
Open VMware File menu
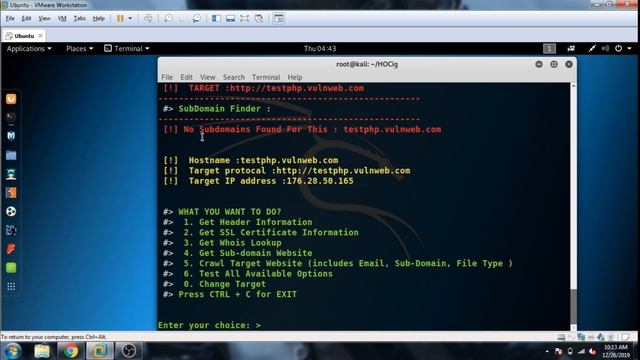click(x=10, y=18)
